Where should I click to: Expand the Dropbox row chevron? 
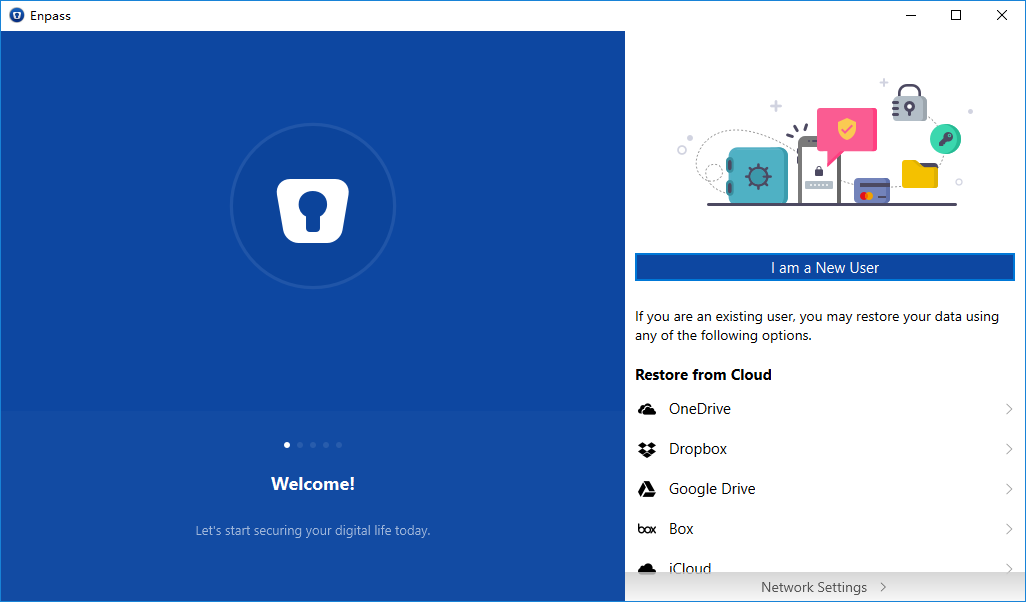[1009, 449]
